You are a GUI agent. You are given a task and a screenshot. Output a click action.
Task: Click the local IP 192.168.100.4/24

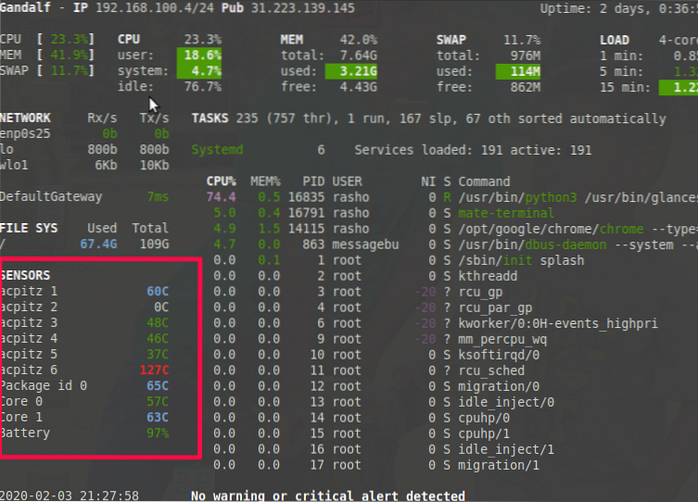(x=155, y=8)
